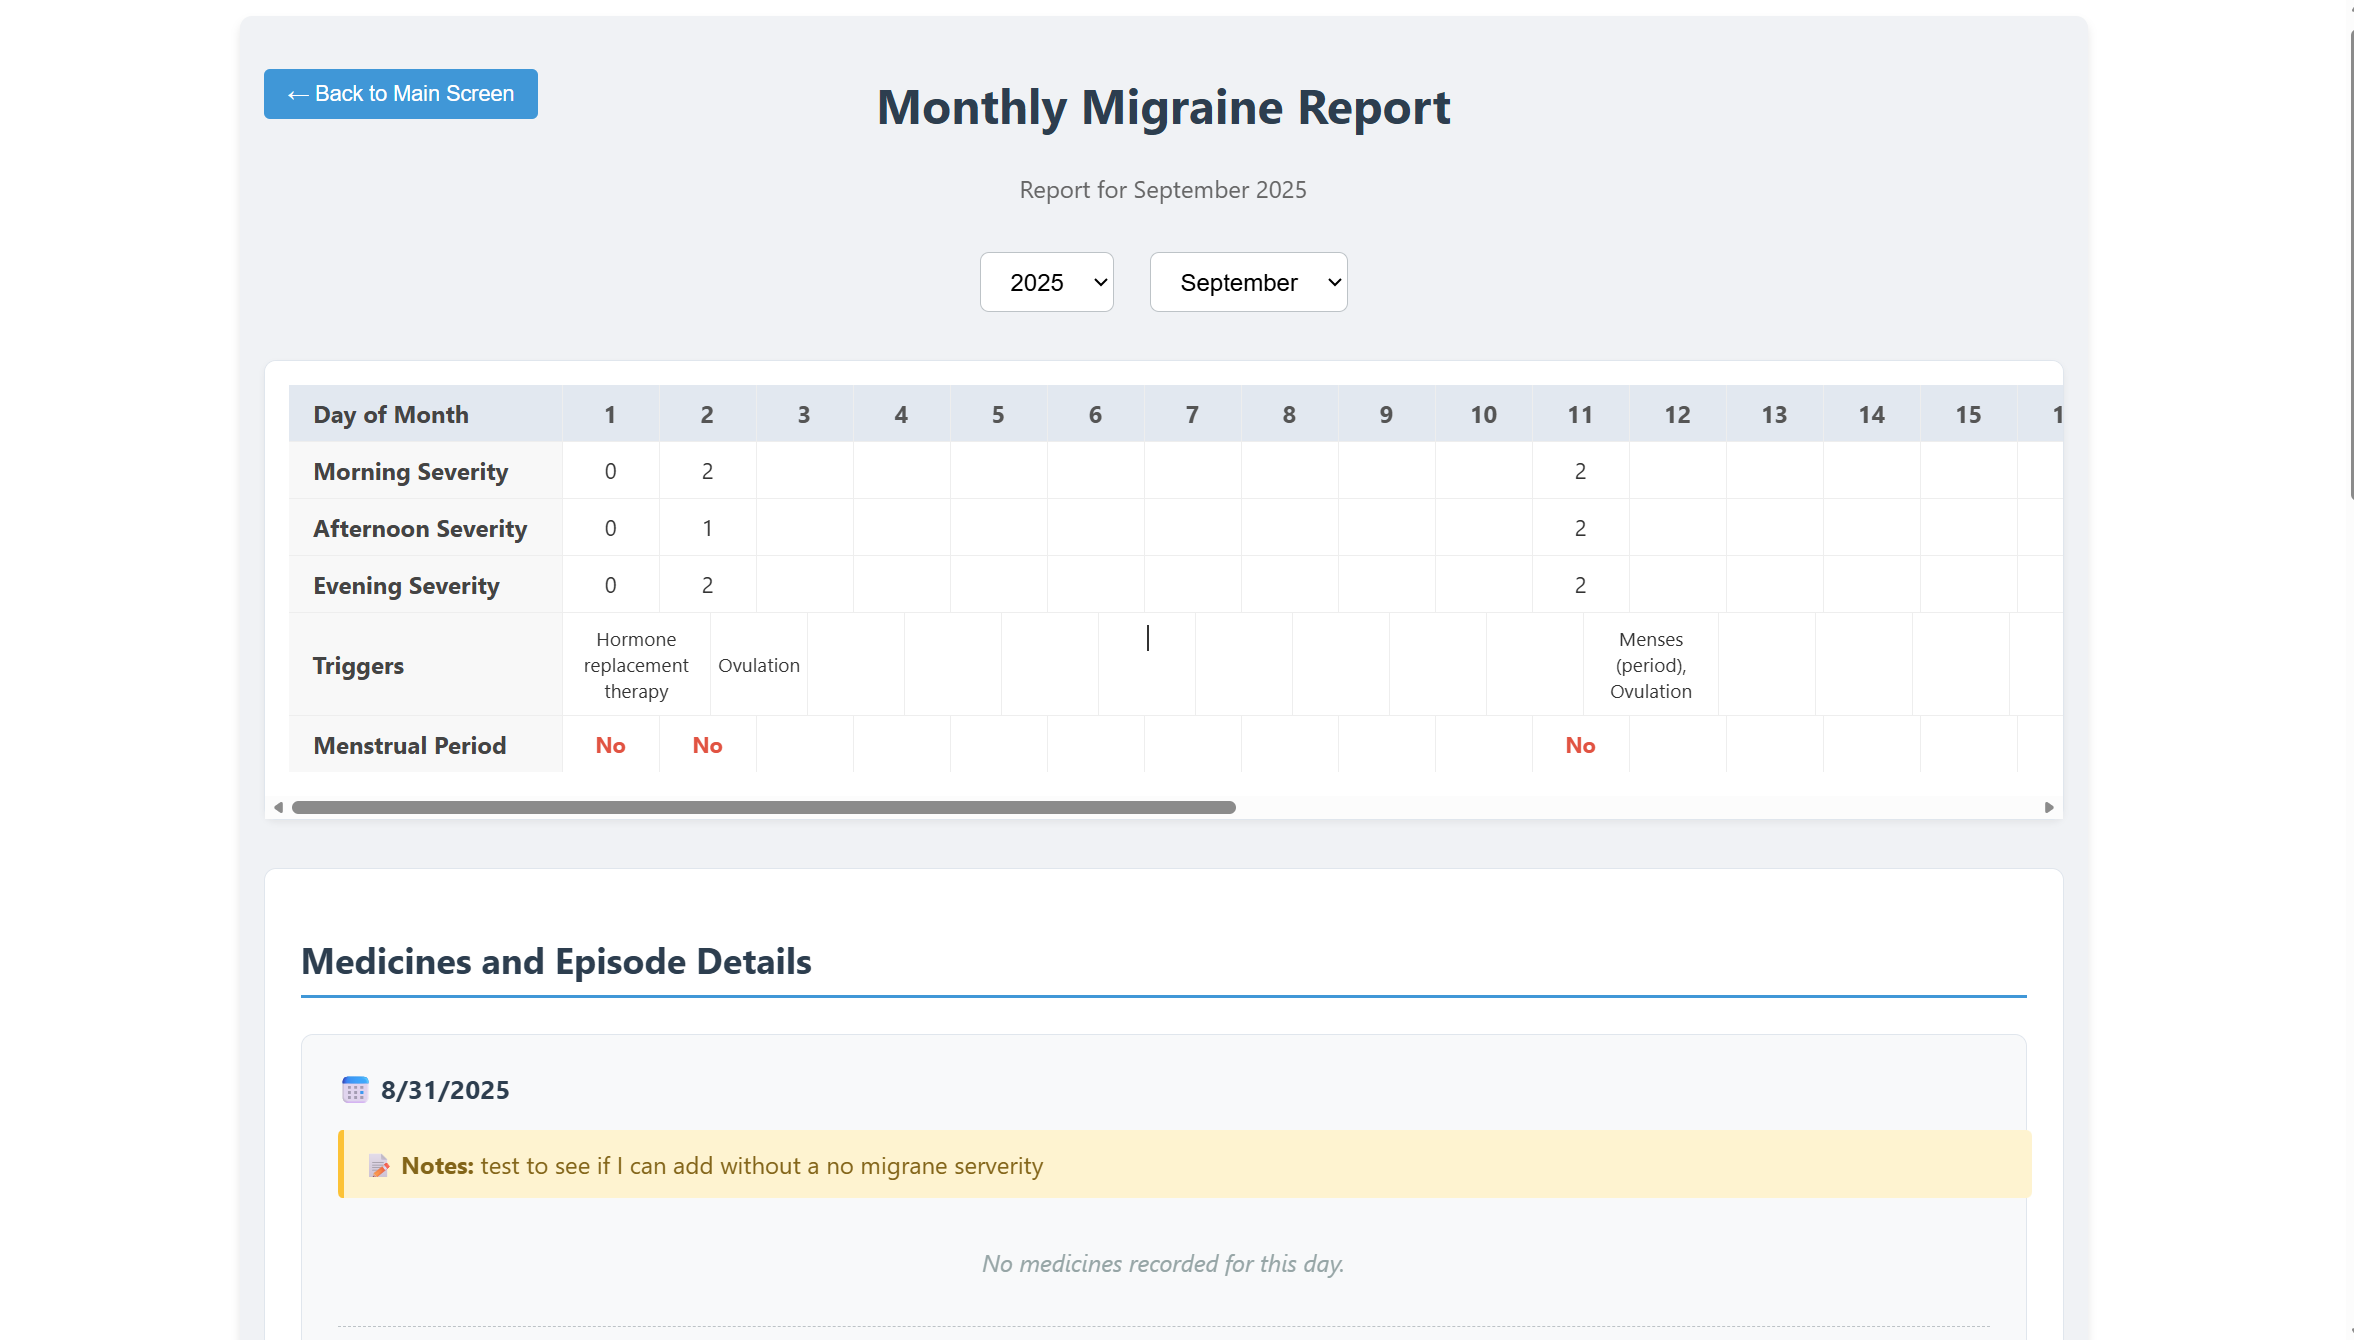Click the 8/31/2025 date heading
The width and height of the screenshot is (2354, 1340).
coord(445,1090)
